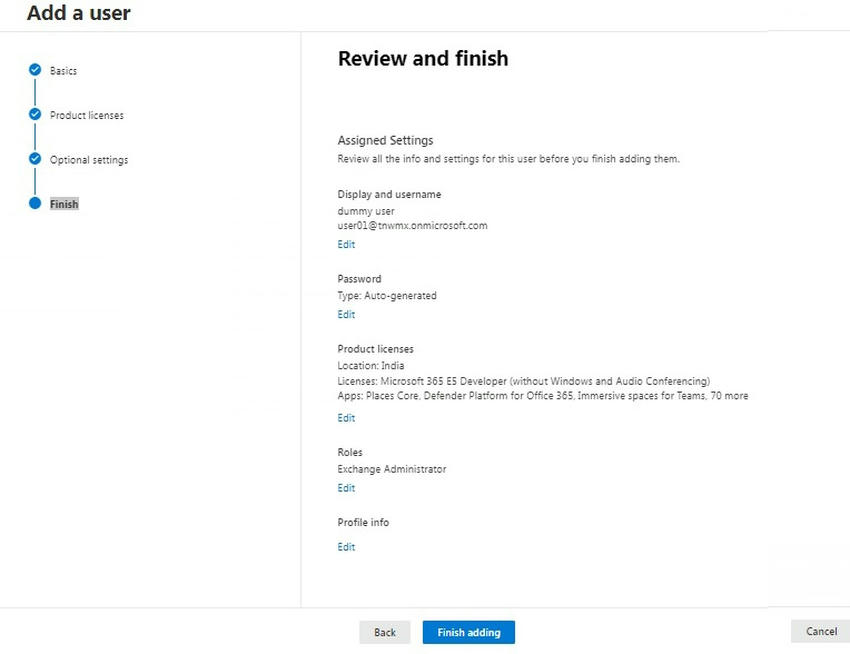Click the Finish adding button
The height and width of the screenshot is (654, 850).
469,632
